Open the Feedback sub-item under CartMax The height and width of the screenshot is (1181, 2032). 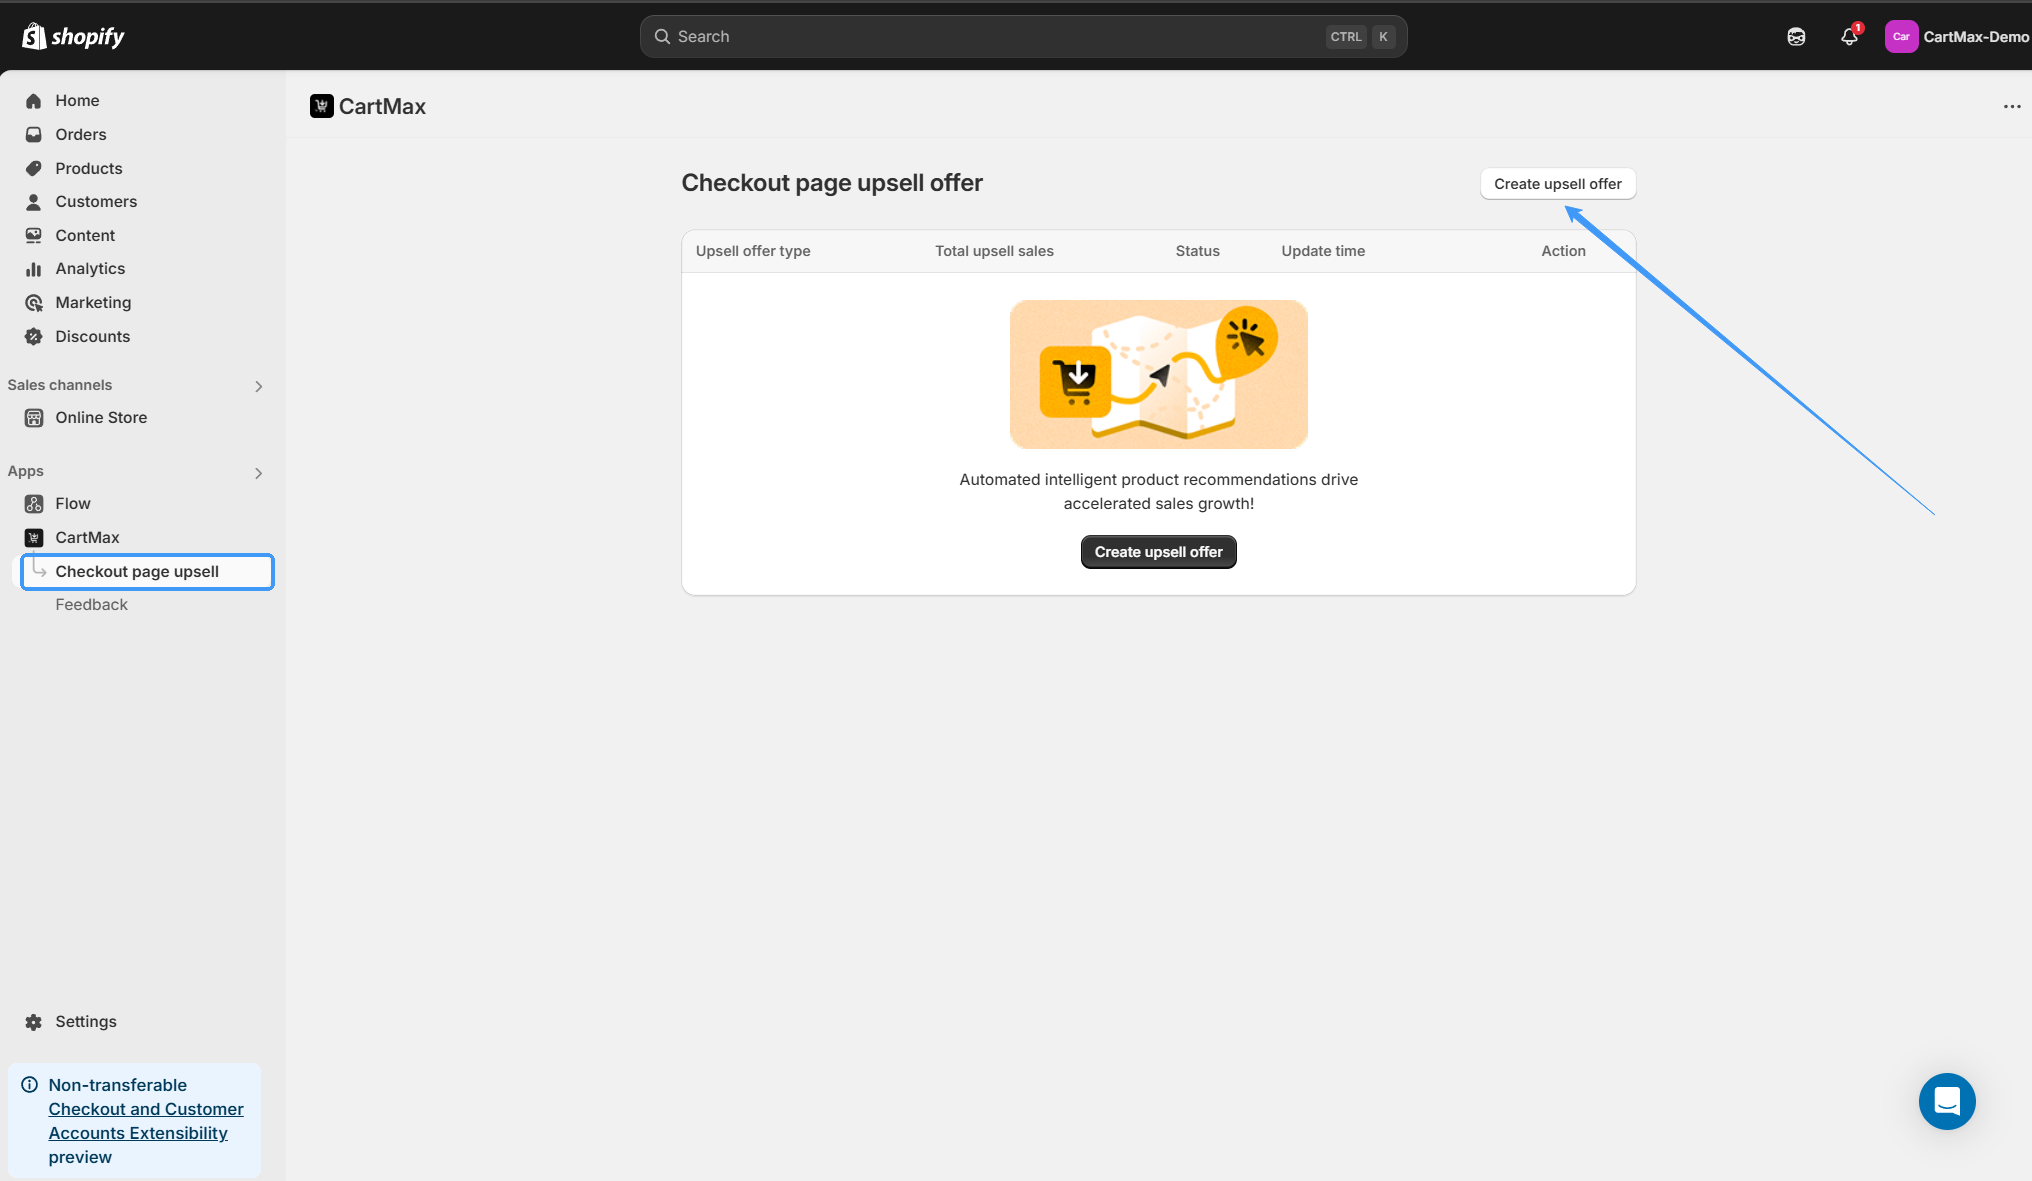click(91, 604)
